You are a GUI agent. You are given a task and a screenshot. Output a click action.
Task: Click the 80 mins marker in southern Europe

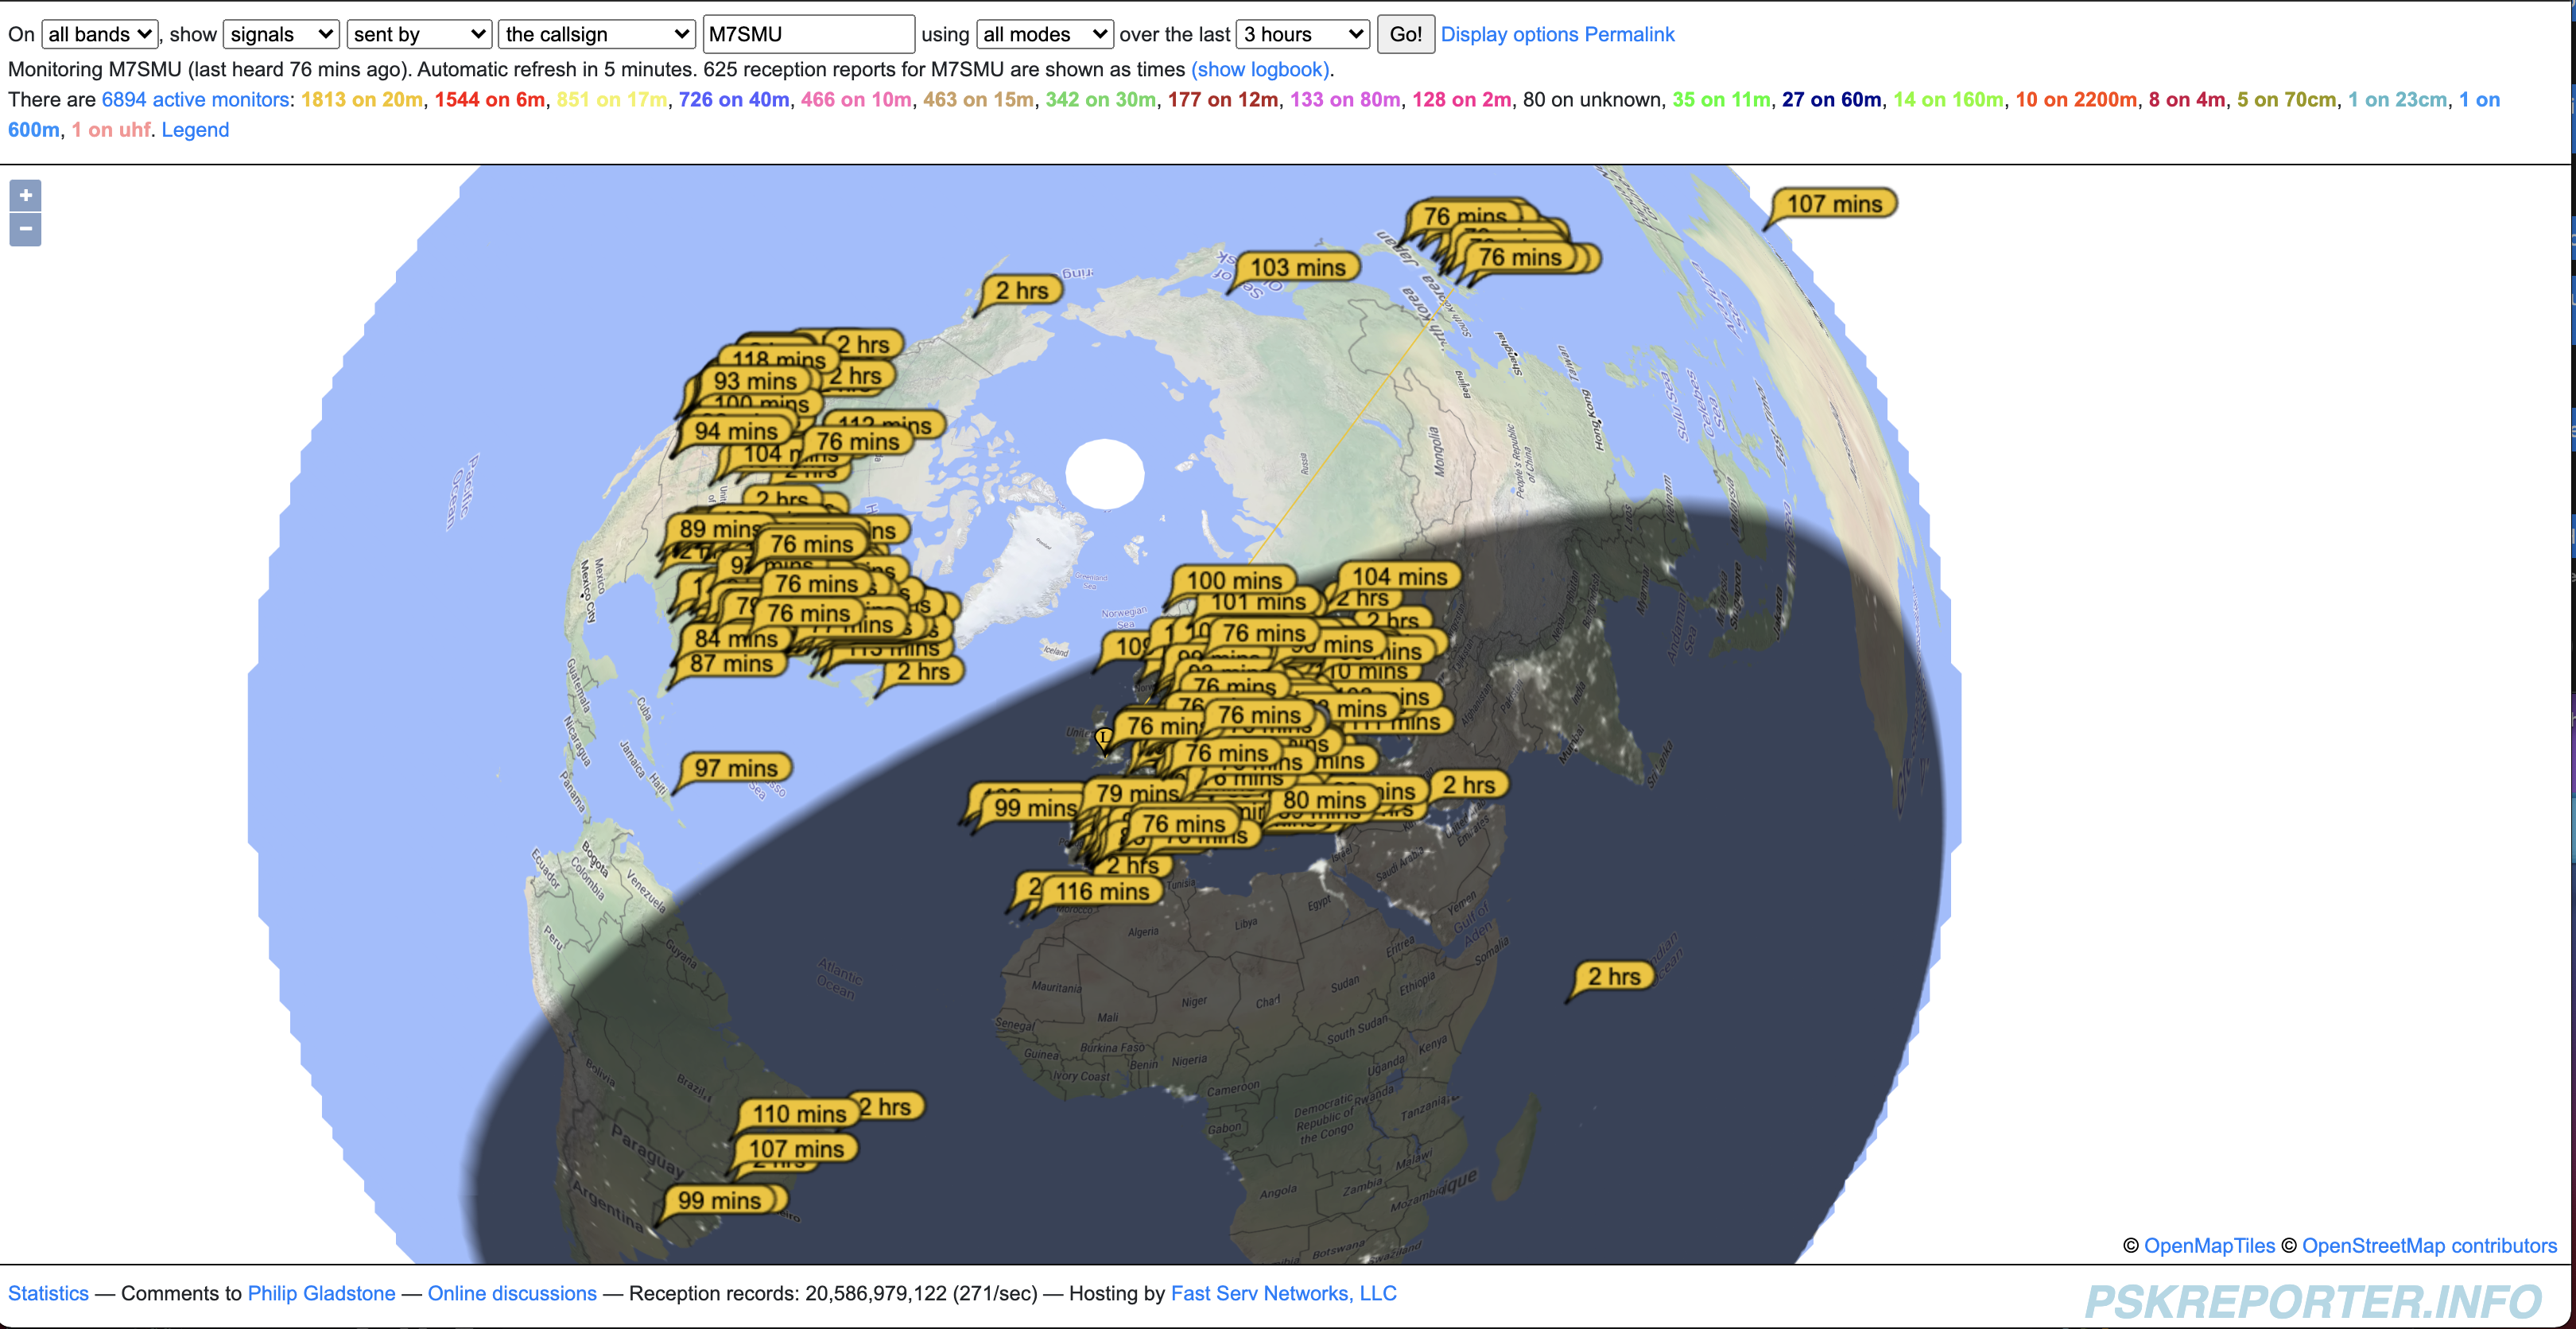click(x=1324, y=800)
